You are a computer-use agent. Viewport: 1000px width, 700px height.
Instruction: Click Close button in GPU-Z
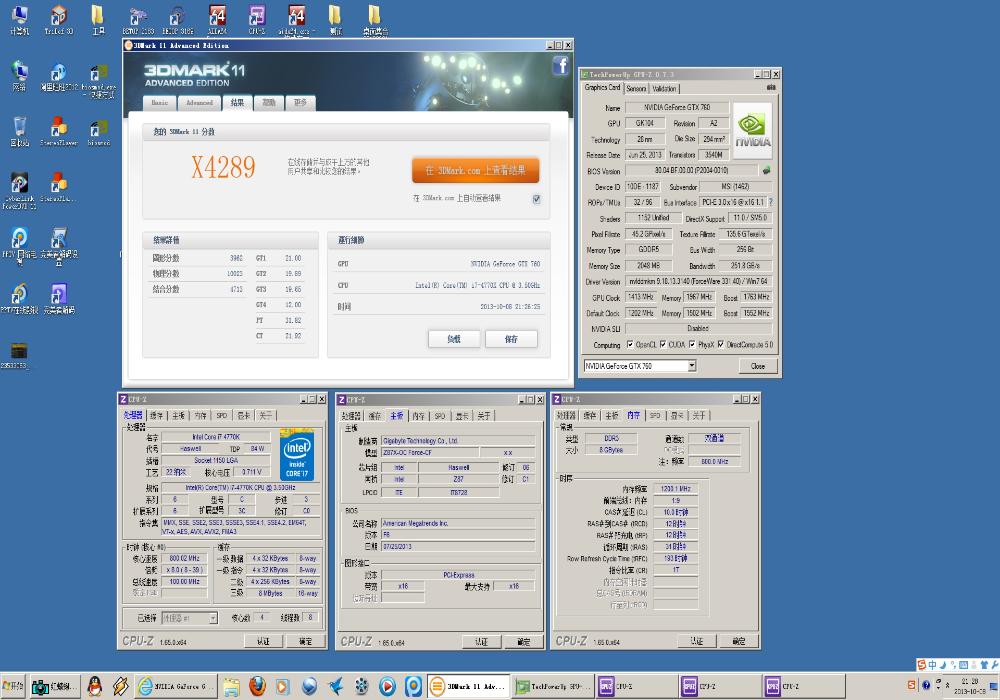(x=758, y=366)
